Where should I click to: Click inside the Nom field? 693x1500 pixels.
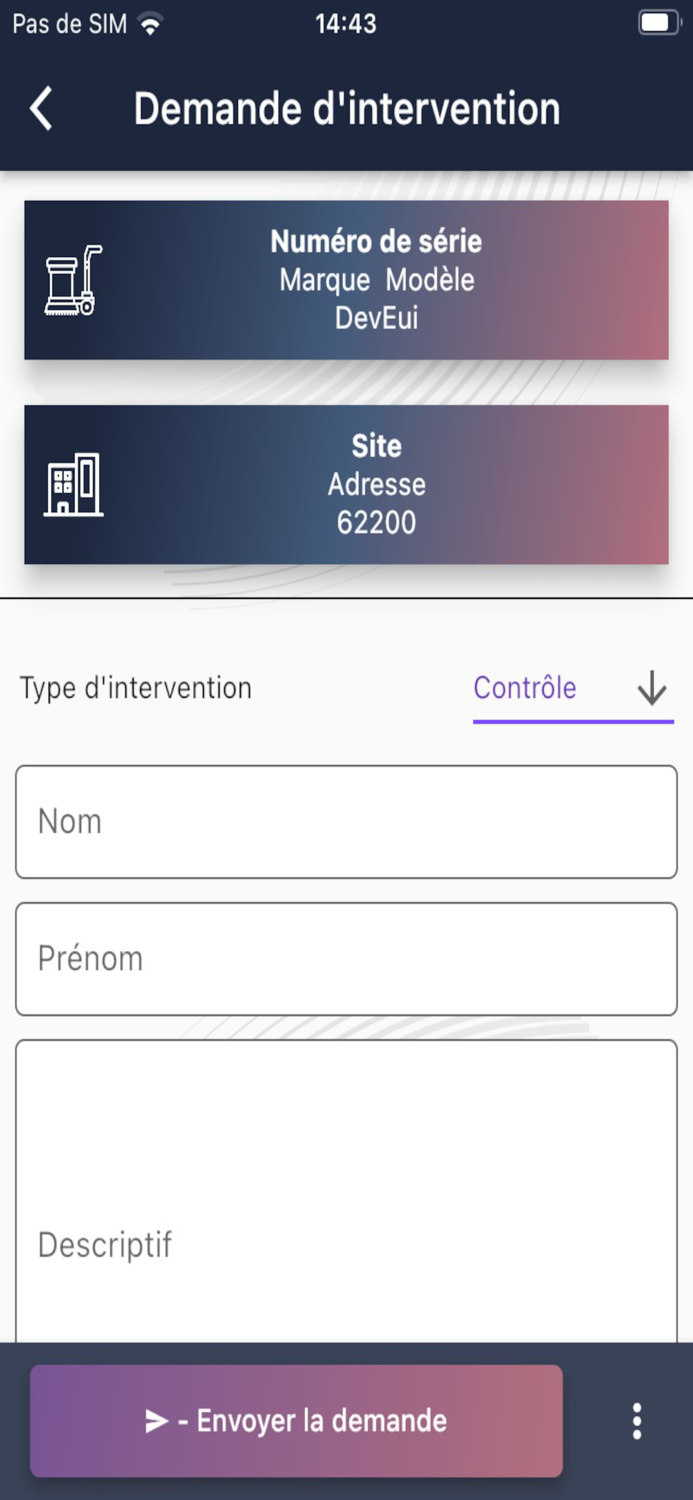346,820
